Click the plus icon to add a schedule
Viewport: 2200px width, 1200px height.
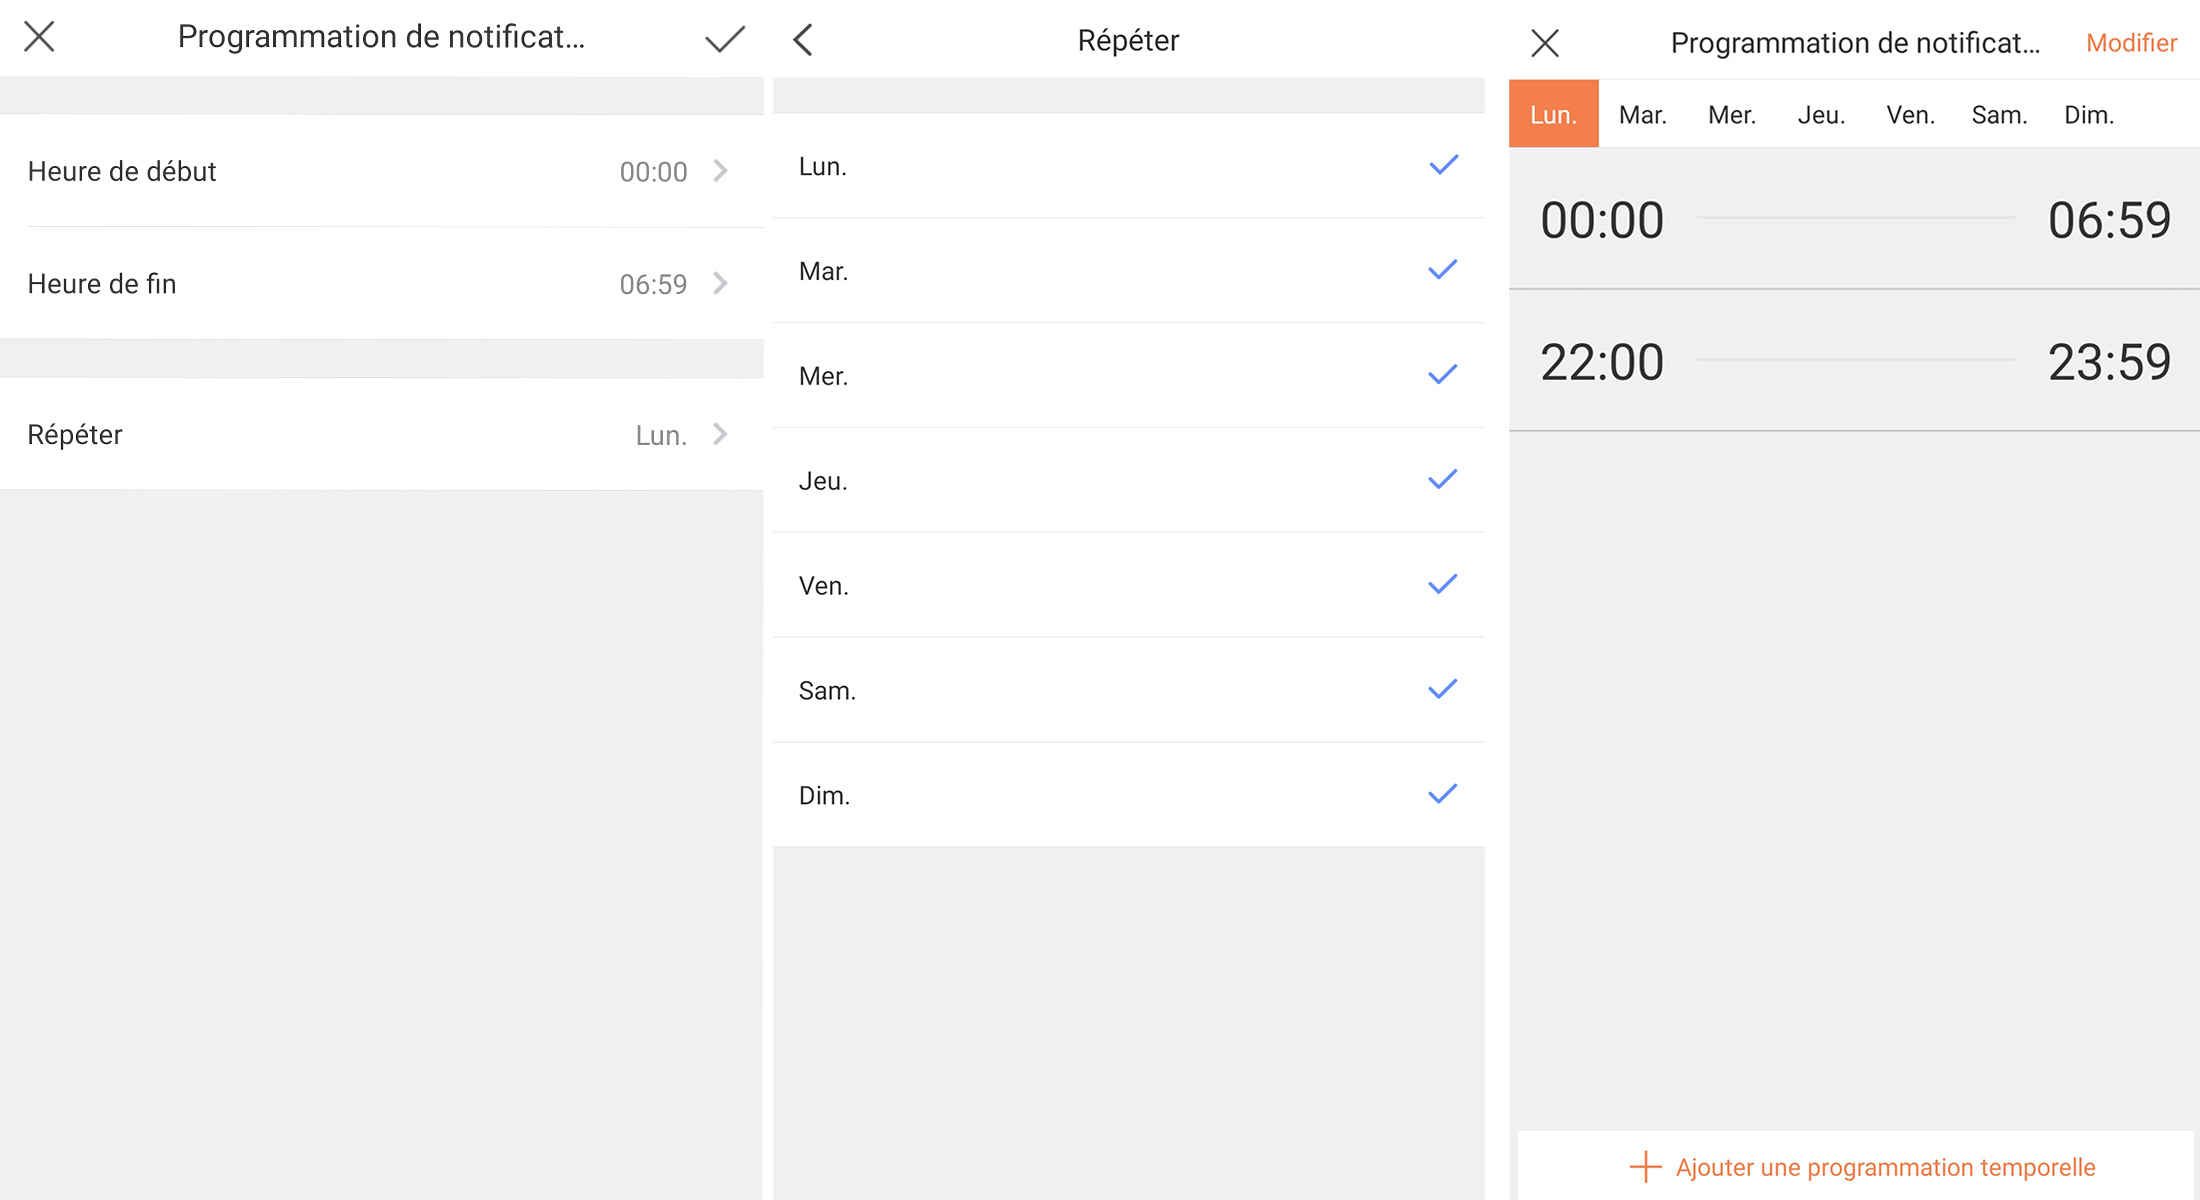pos(1645,1167)
